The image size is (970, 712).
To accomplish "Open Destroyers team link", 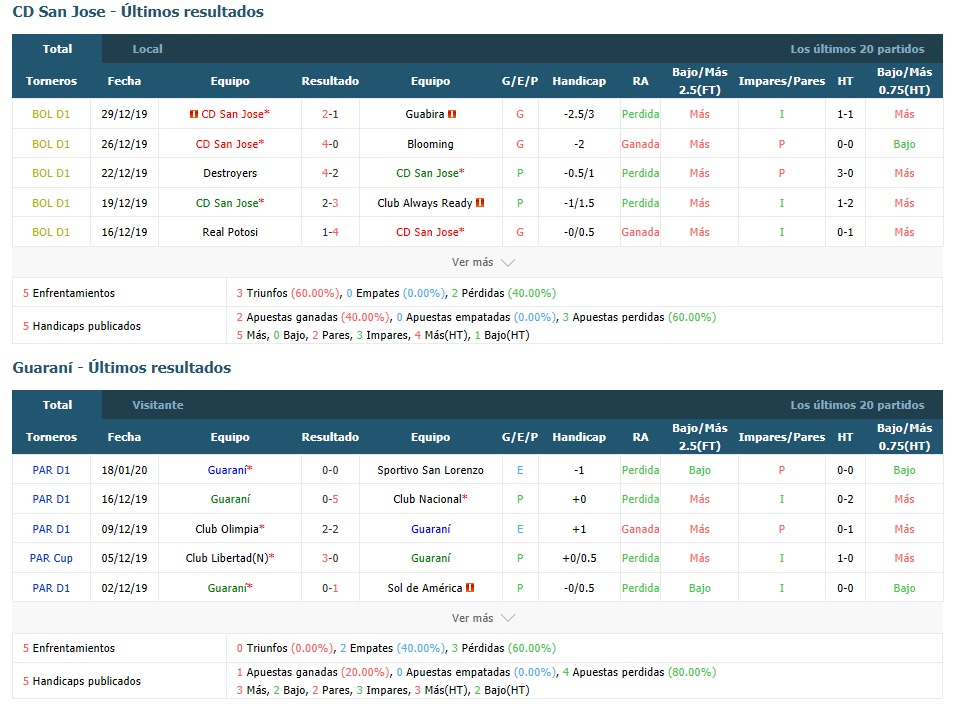I will click(x=230, y=173).
